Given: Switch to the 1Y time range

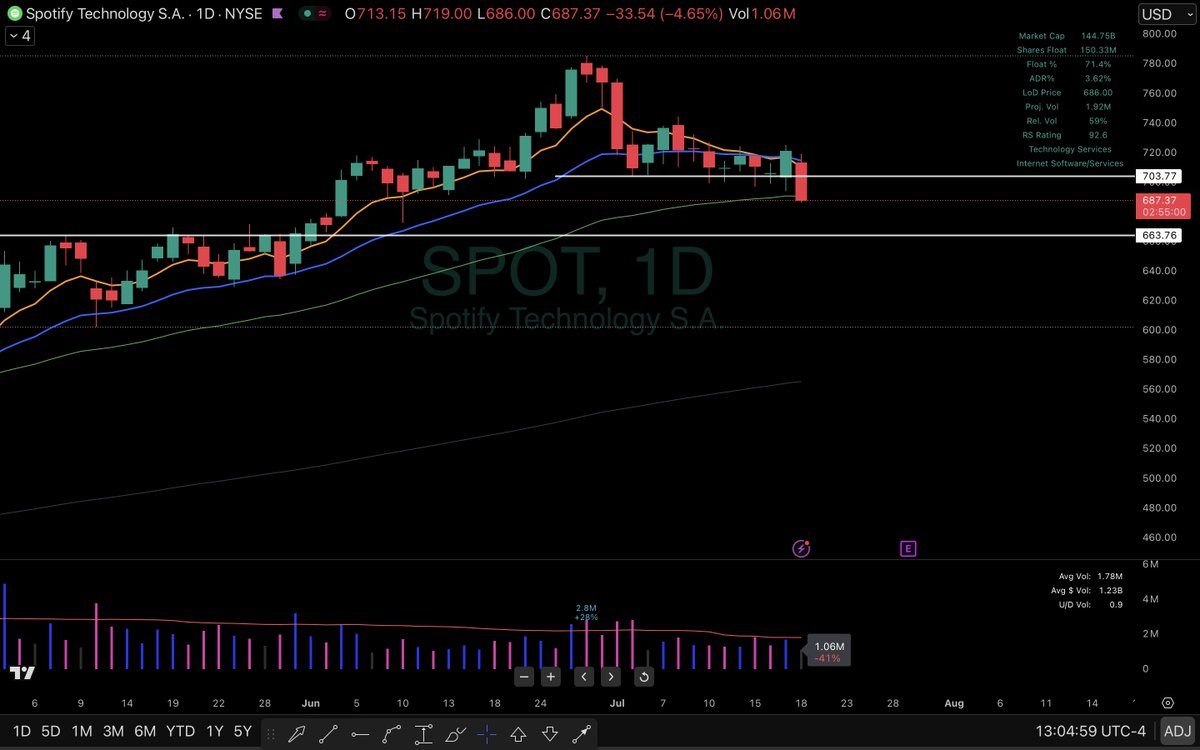Looking at the screenshot, I should [x=214, y=733].
